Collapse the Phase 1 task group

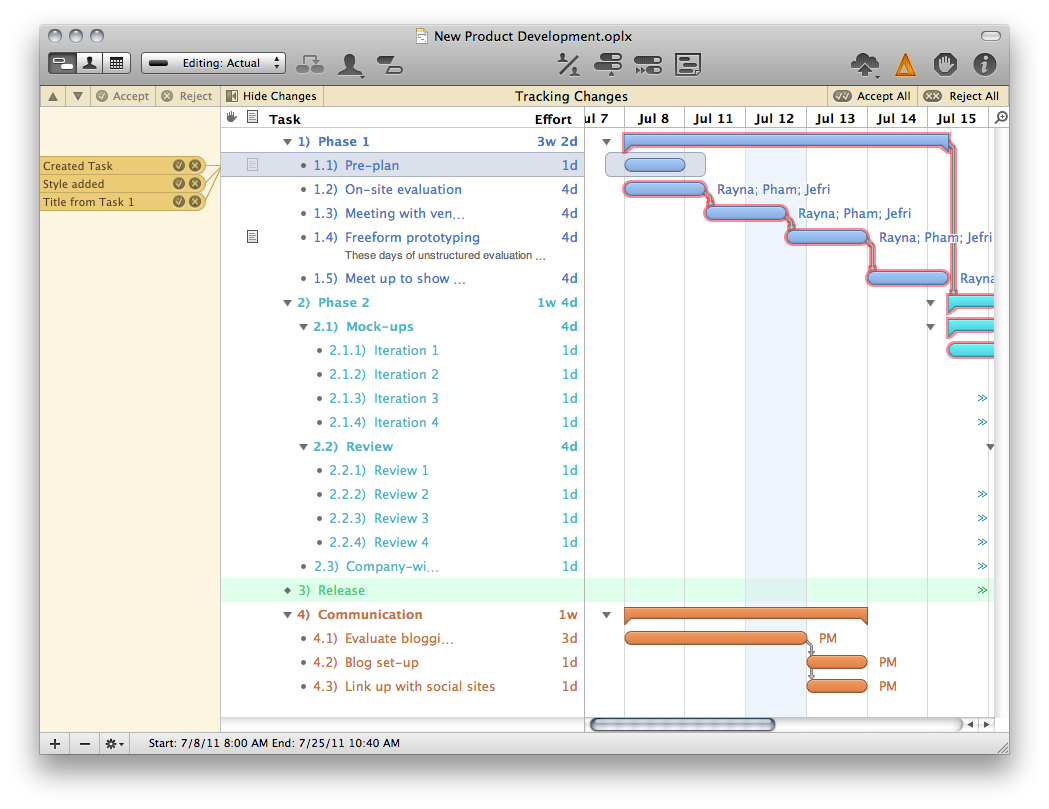click(288, 142)
